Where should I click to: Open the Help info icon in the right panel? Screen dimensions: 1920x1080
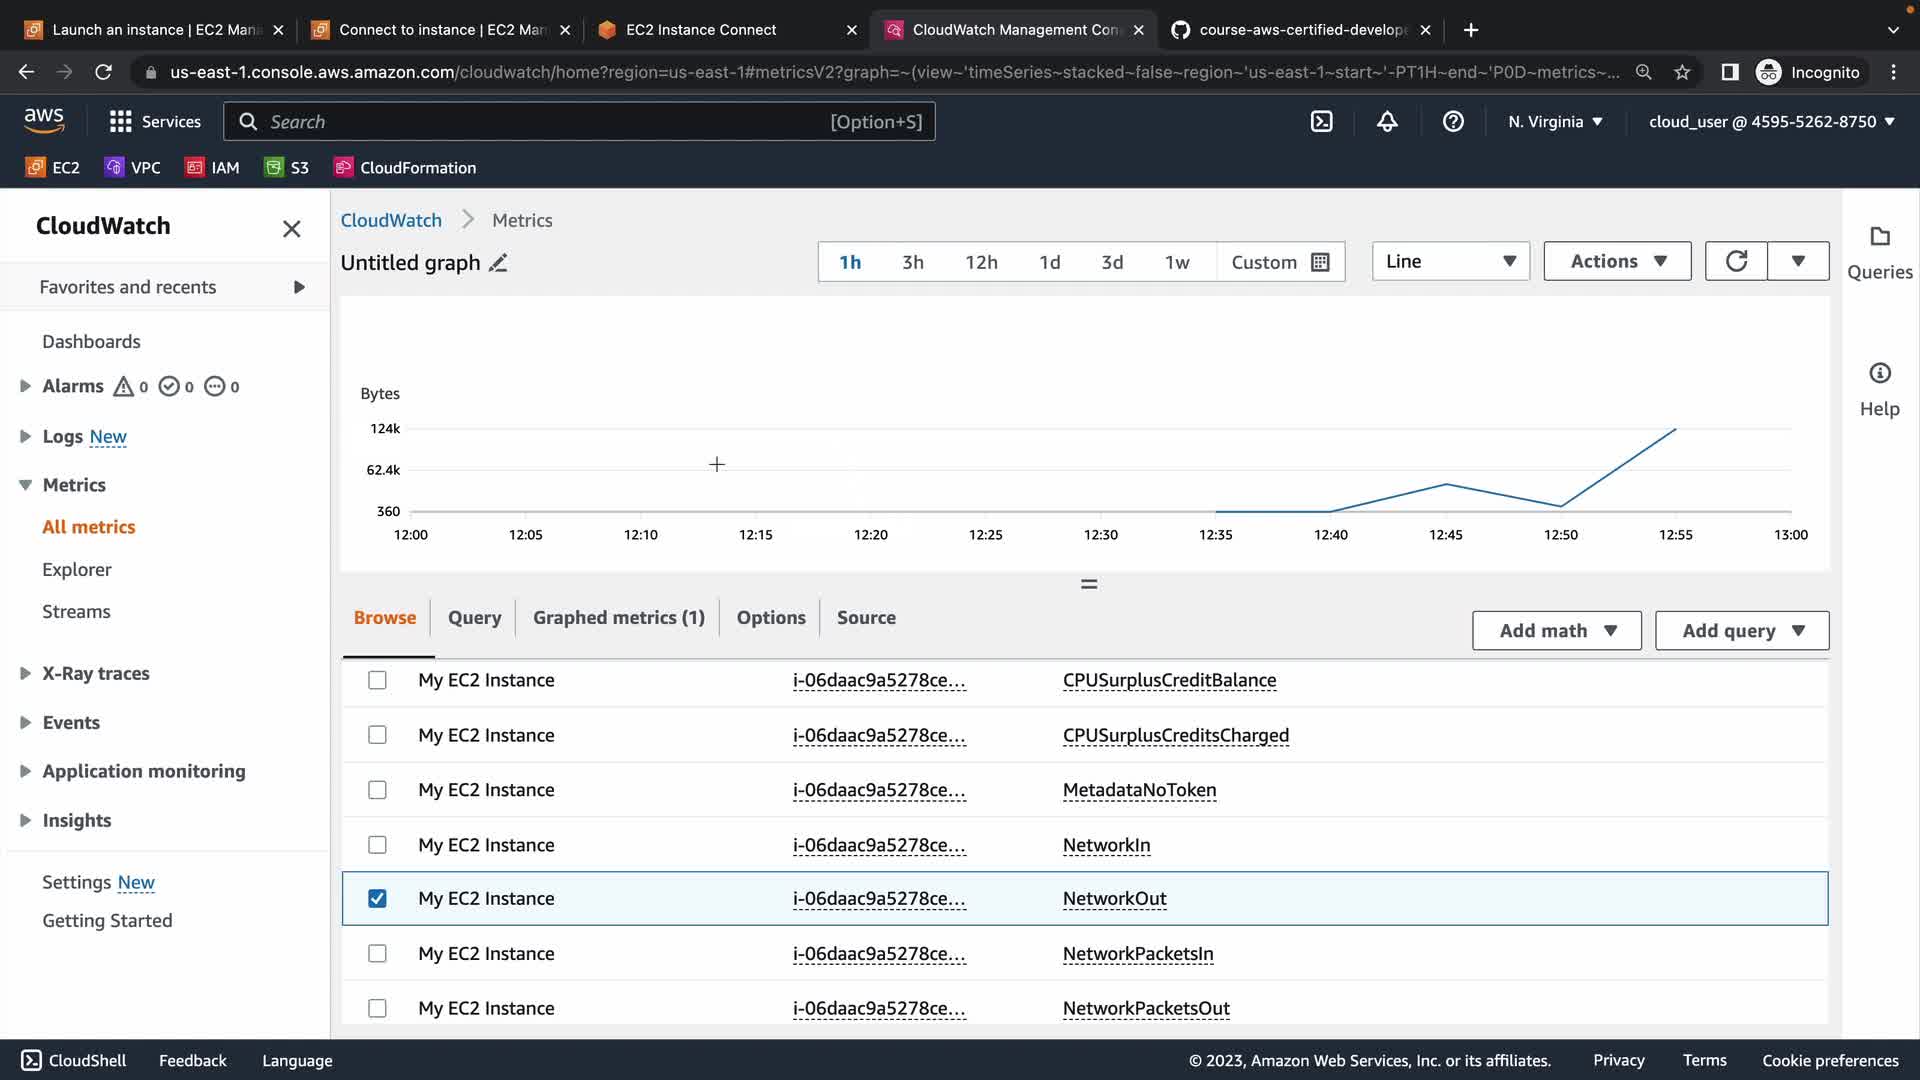pos(1879,374)
